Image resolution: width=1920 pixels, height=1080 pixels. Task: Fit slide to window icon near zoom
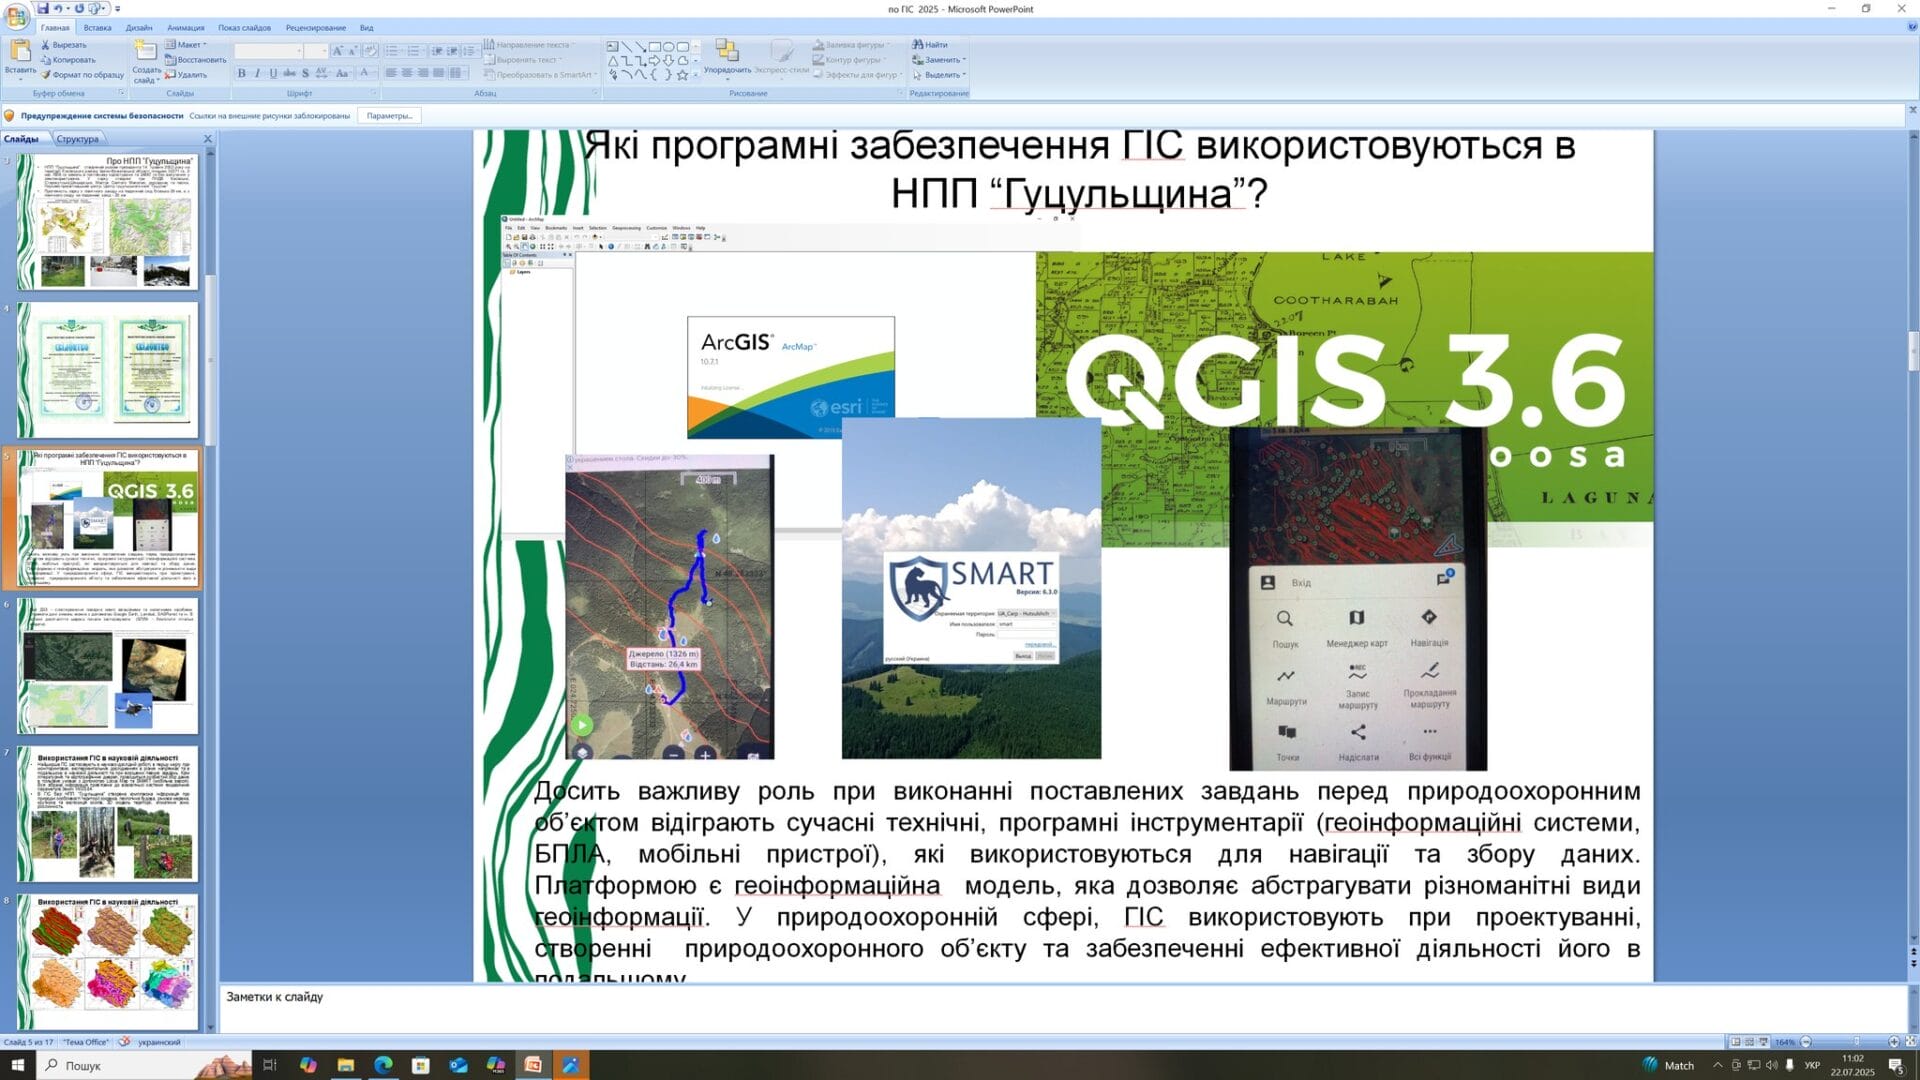point(1909,1042)
